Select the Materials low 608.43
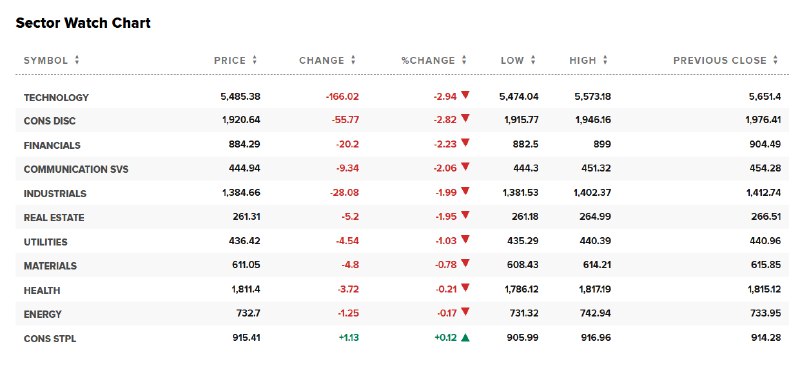Viewport: 800px width, 368px height. [522, 265]
